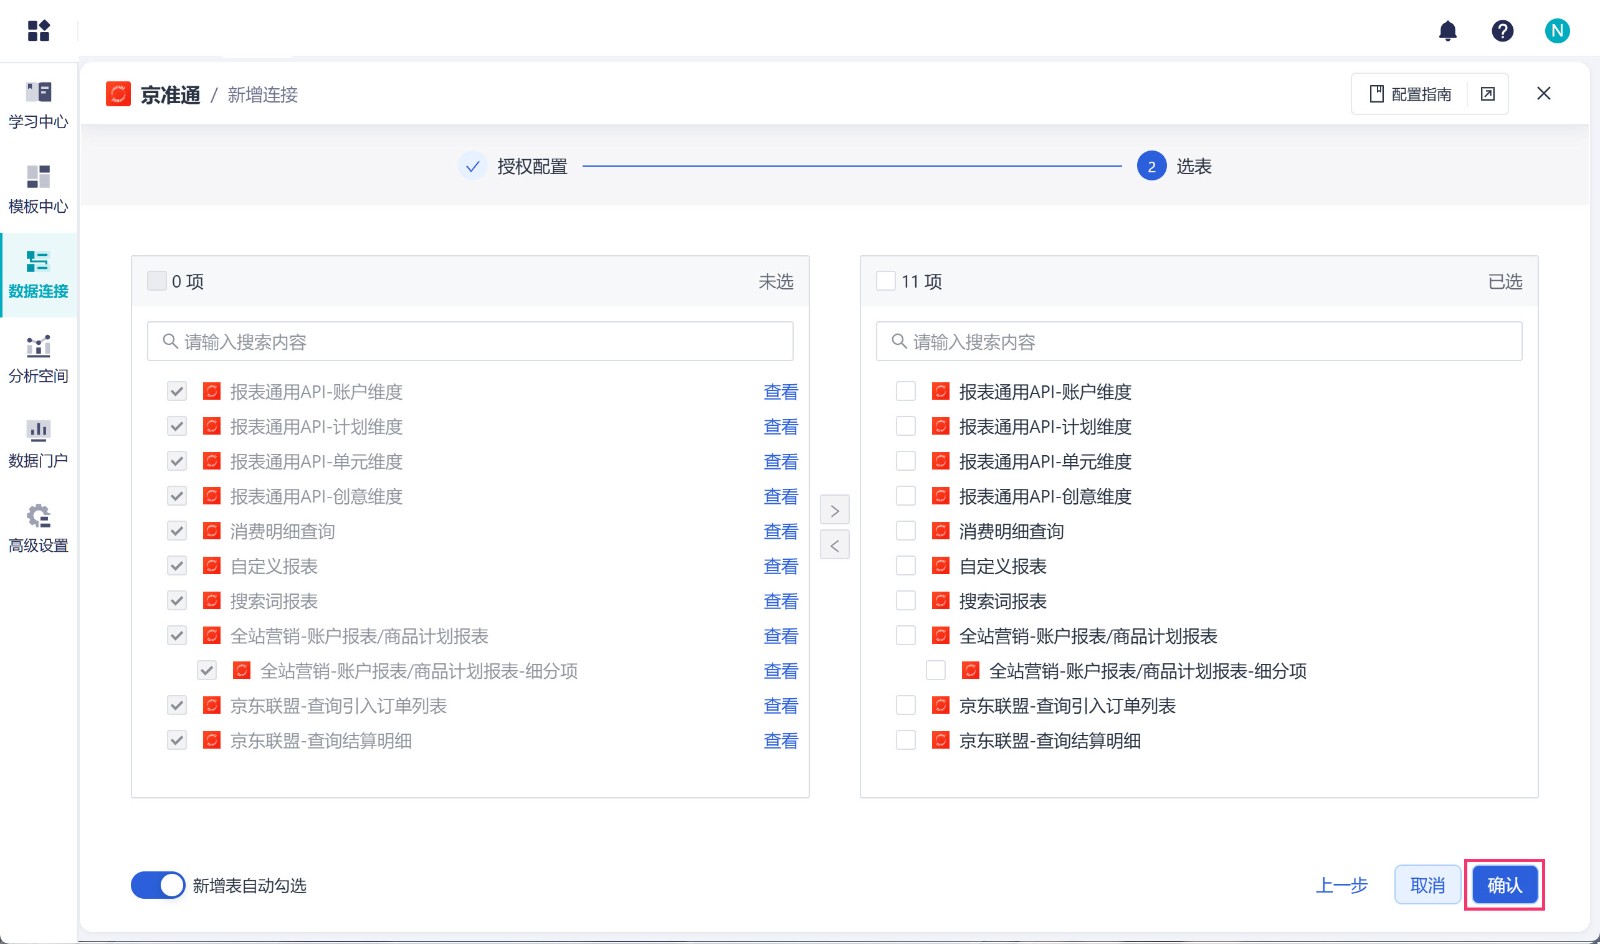
Task: Check the select-all box for 0 项
Action: click(157, 281)
